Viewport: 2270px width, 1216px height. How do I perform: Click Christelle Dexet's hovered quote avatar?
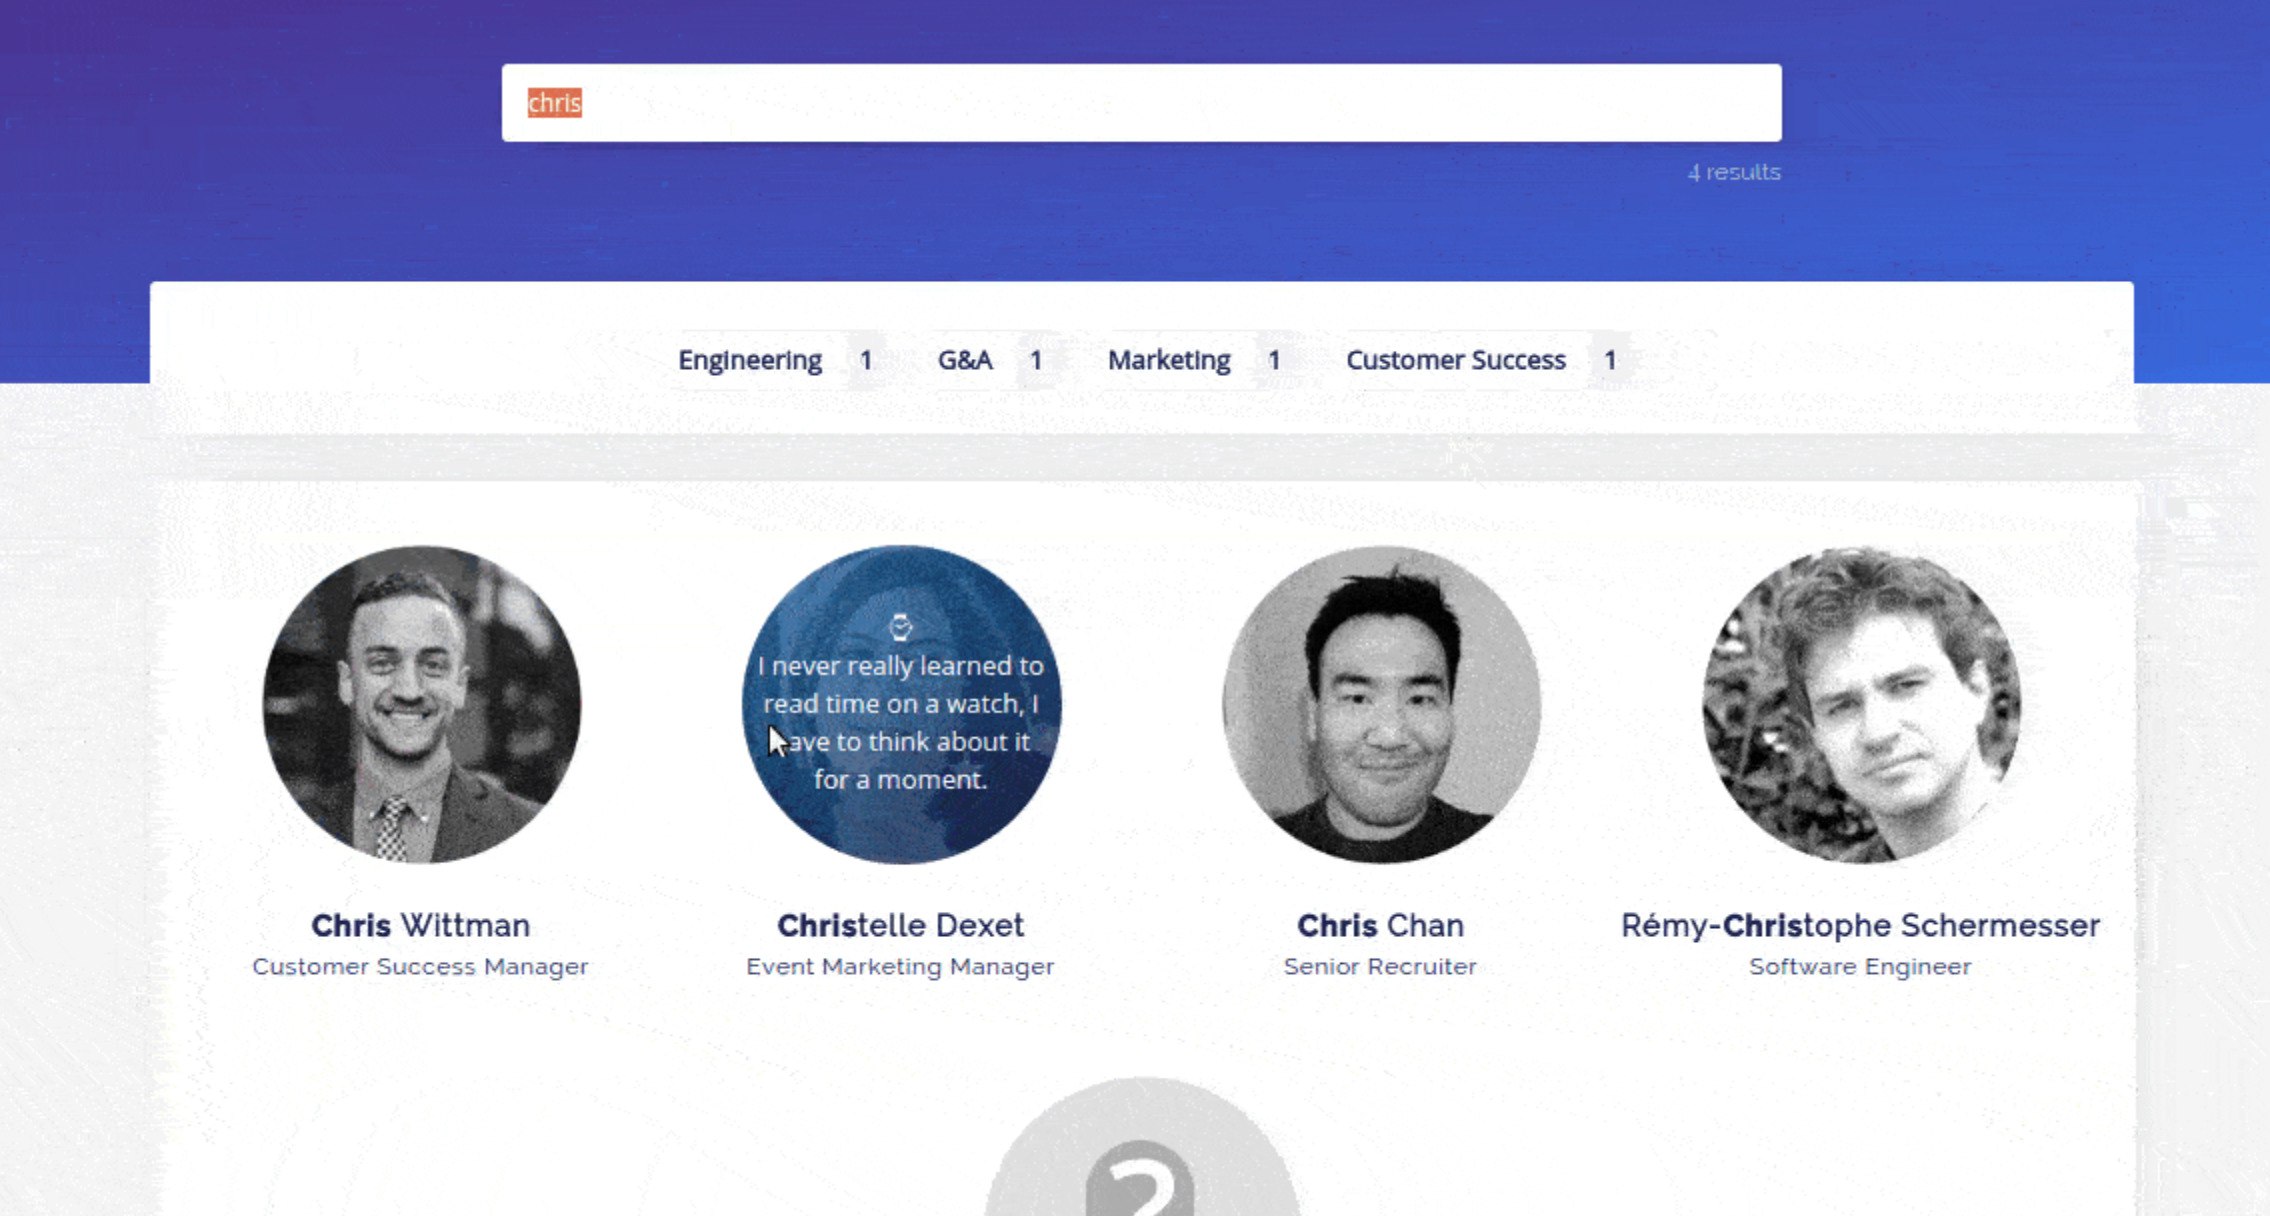pyautogui.click(x=901, y=704)
